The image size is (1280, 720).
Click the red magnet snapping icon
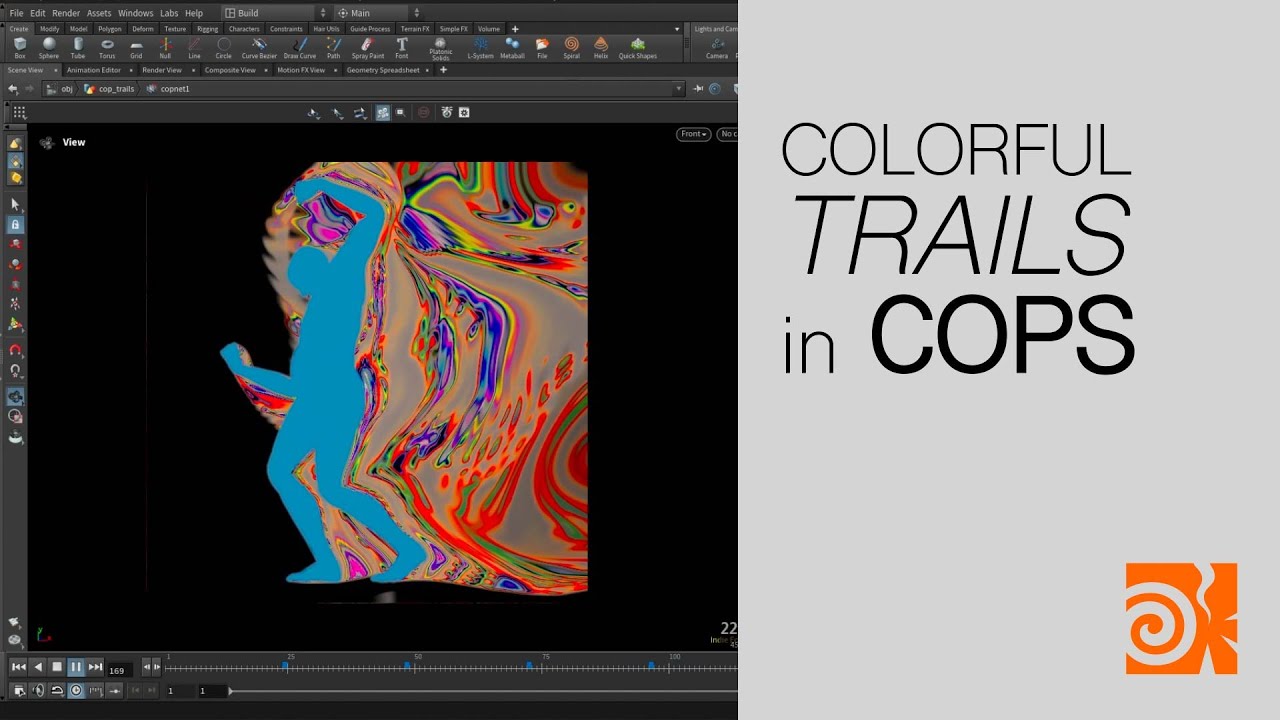coord(16,350)
